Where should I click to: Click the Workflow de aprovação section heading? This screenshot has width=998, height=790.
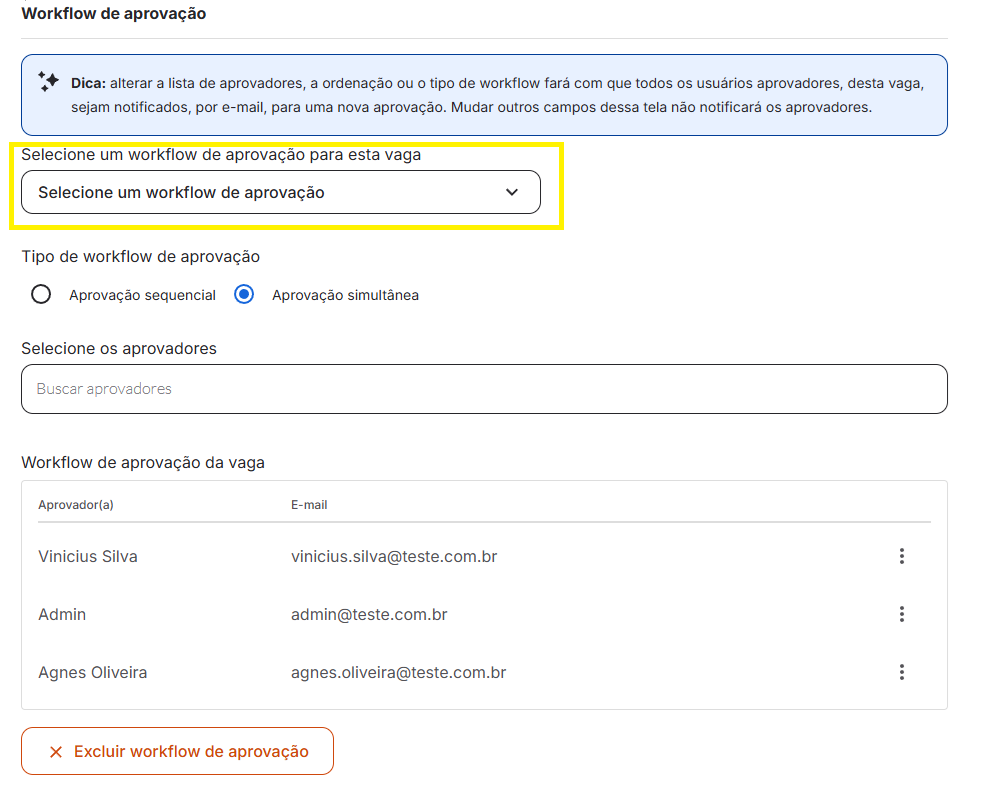click(x=114, y=13)
